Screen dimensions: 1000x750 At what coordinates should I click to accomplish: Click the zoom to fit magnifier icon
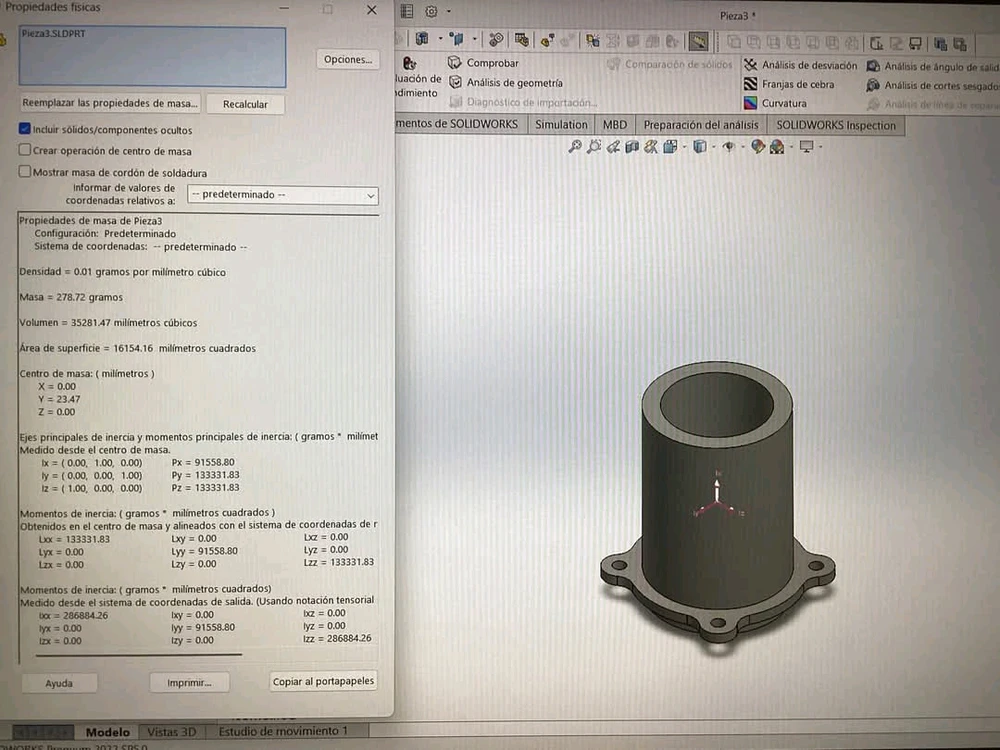(x=575, y=147)
